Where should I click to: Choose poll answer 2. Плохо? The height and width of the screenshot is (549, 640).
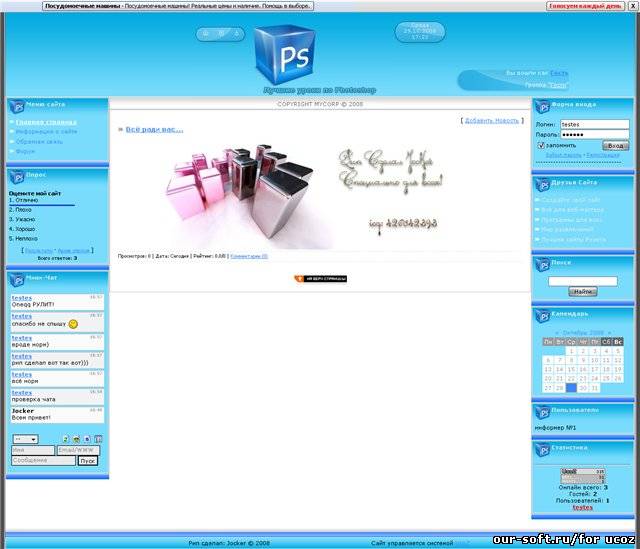20,209
